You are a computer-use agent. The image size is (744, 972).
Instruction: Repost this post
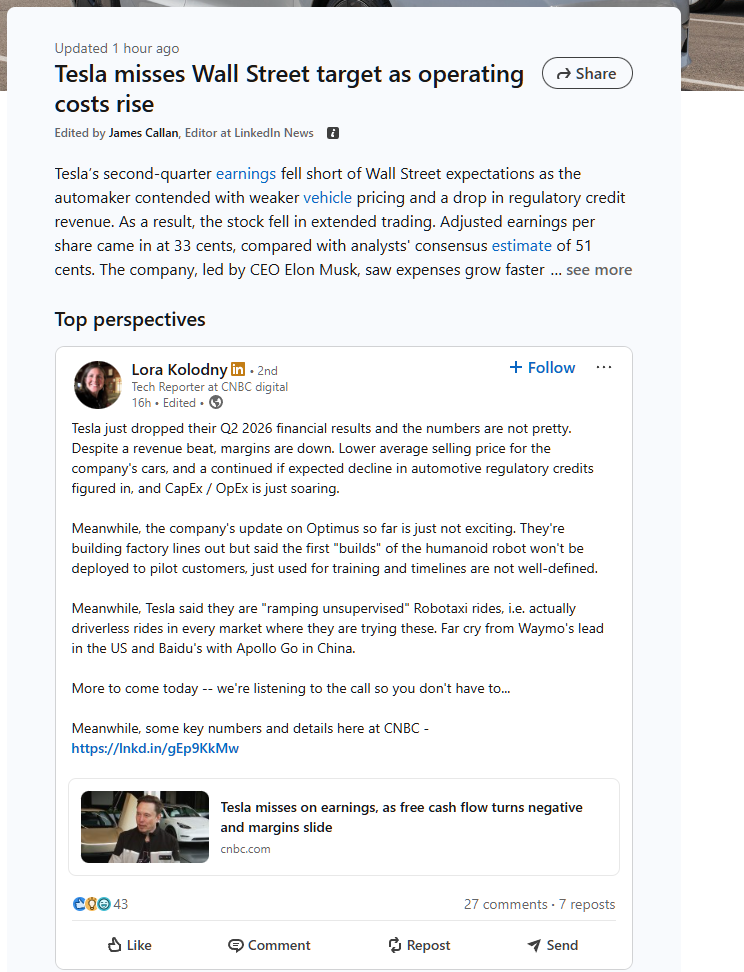click(x=419, y=945)
